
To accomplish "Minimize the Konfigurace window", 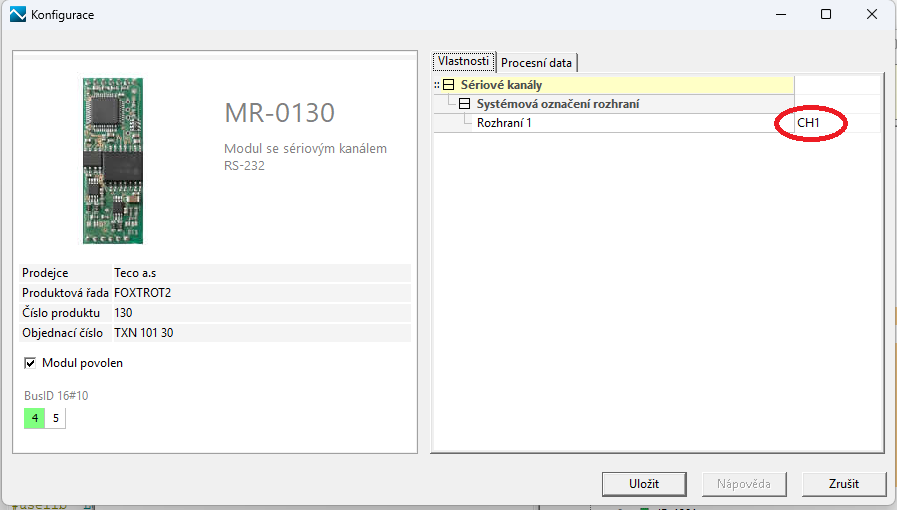I will tap(779, 15).
